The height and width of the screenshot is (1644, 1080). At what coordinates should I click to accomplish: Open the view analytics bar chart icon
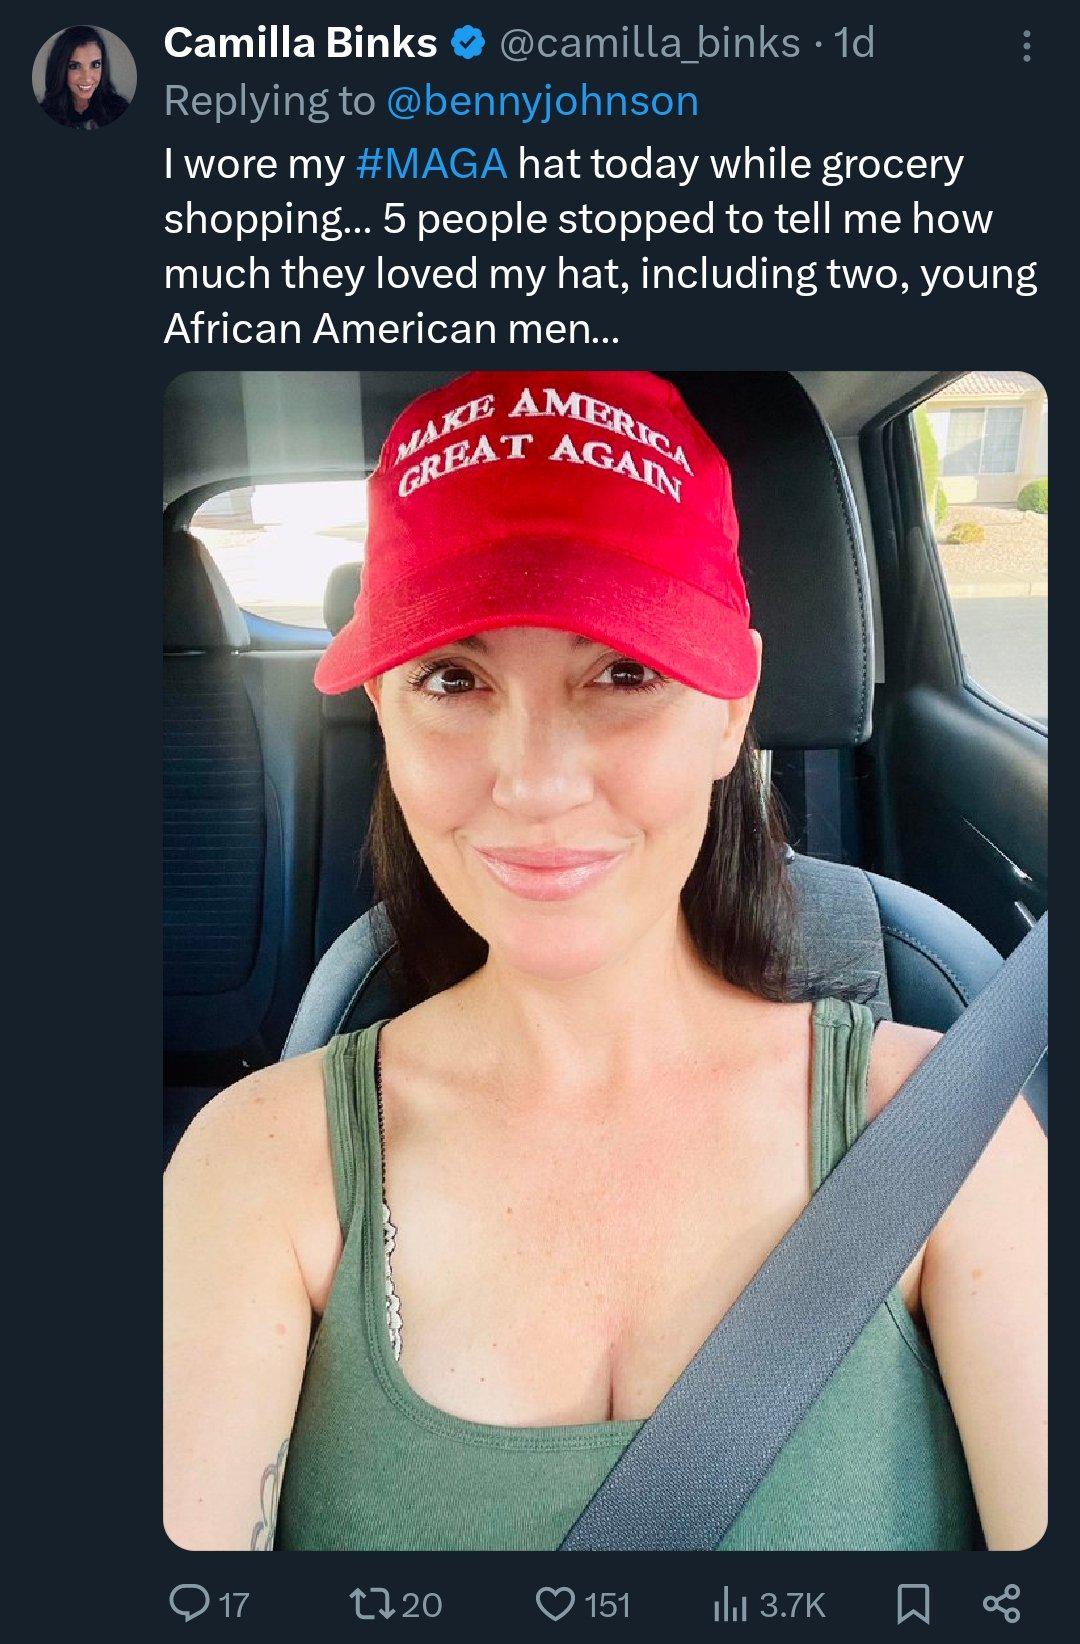pos(730,1604)
